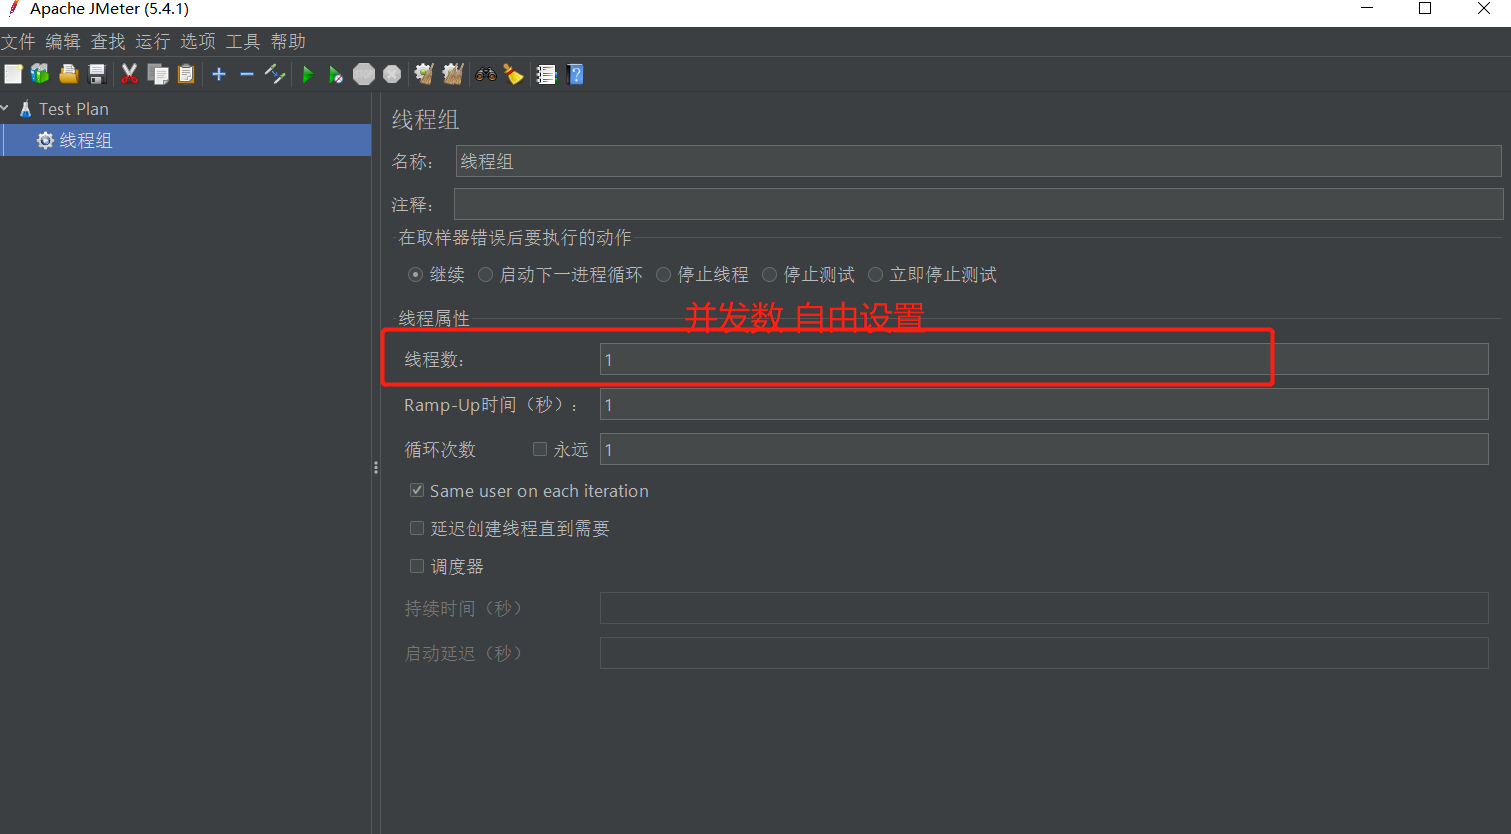Click the gear icon of 线程组 node
The width and height of the screenshot is (1511, 834).
[x=45, y=141]
